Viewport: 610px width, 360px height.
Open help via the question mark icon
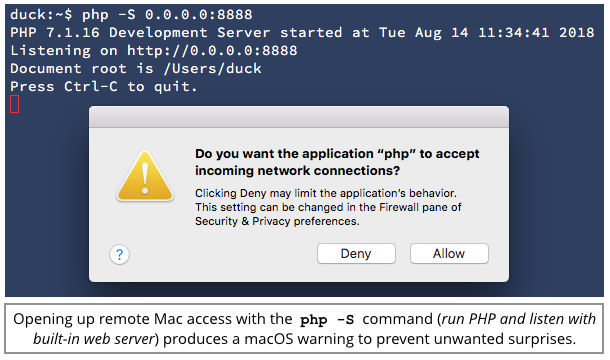(x=119, y=255)
